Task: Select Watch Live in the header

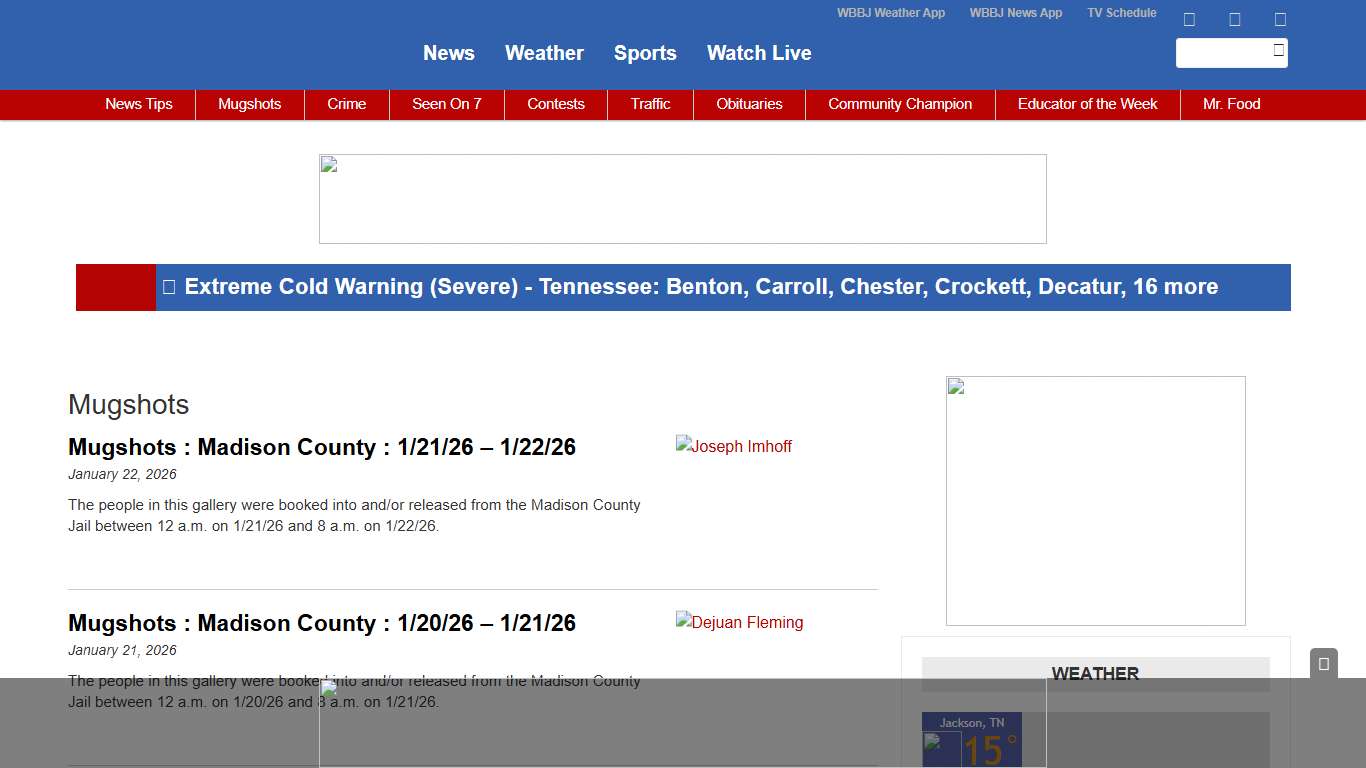Action: coord(759,53)
